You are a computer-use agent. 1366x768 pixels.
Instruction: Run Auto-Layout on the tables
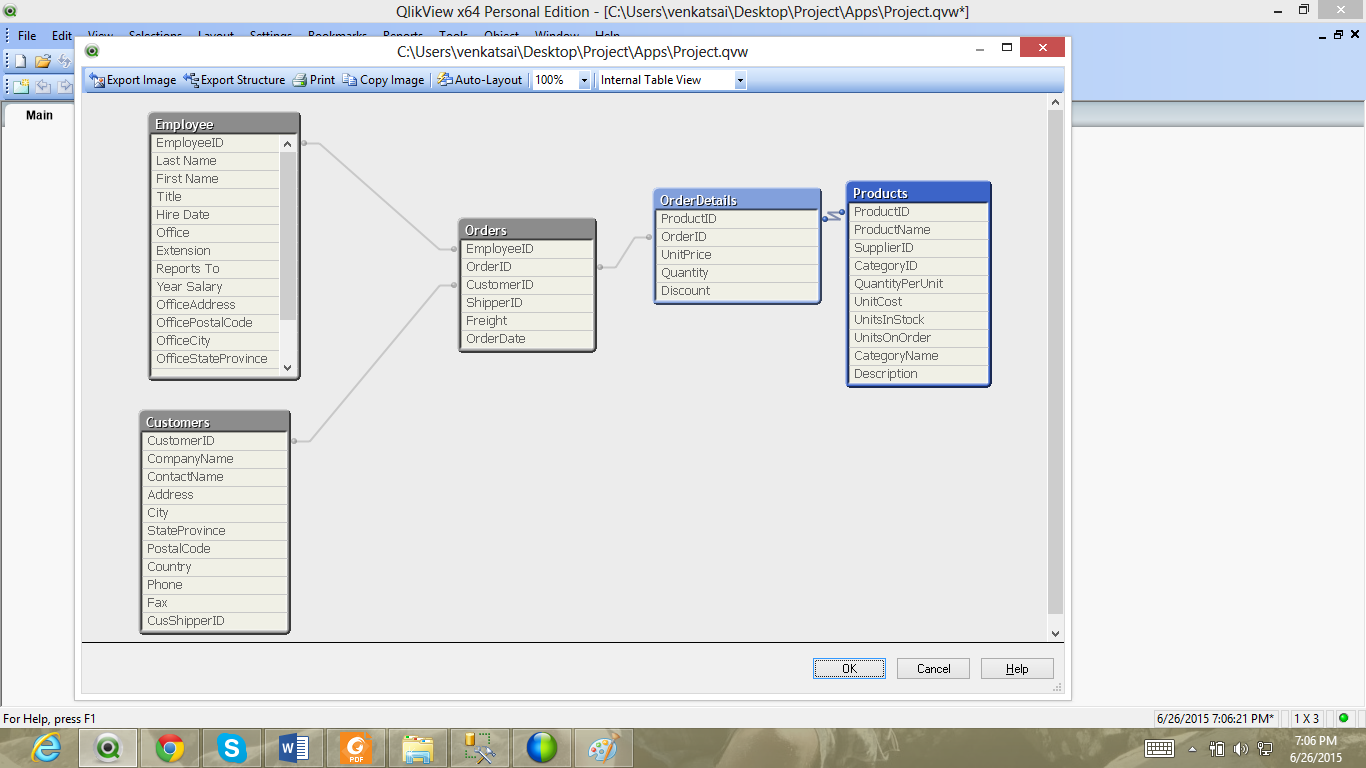tap(480, 80)
